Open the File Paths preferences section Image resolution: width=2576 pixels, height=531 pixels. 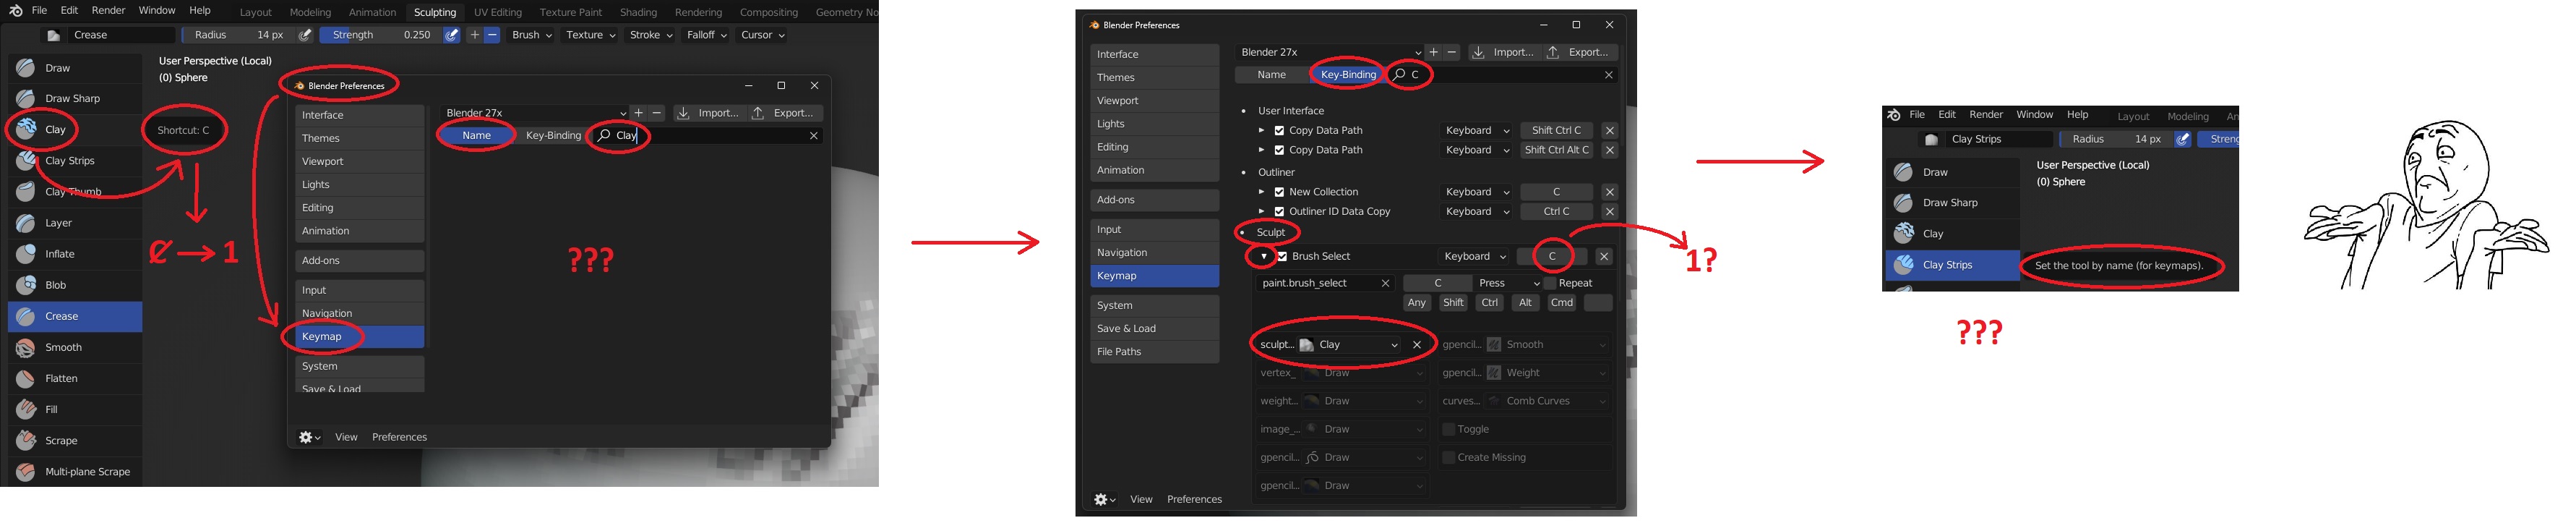[x=1154, y=352]
